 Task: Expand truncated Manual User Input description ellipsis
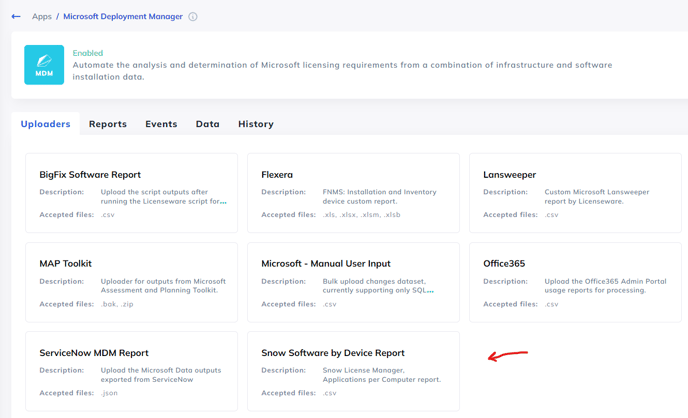pos(430,291)
